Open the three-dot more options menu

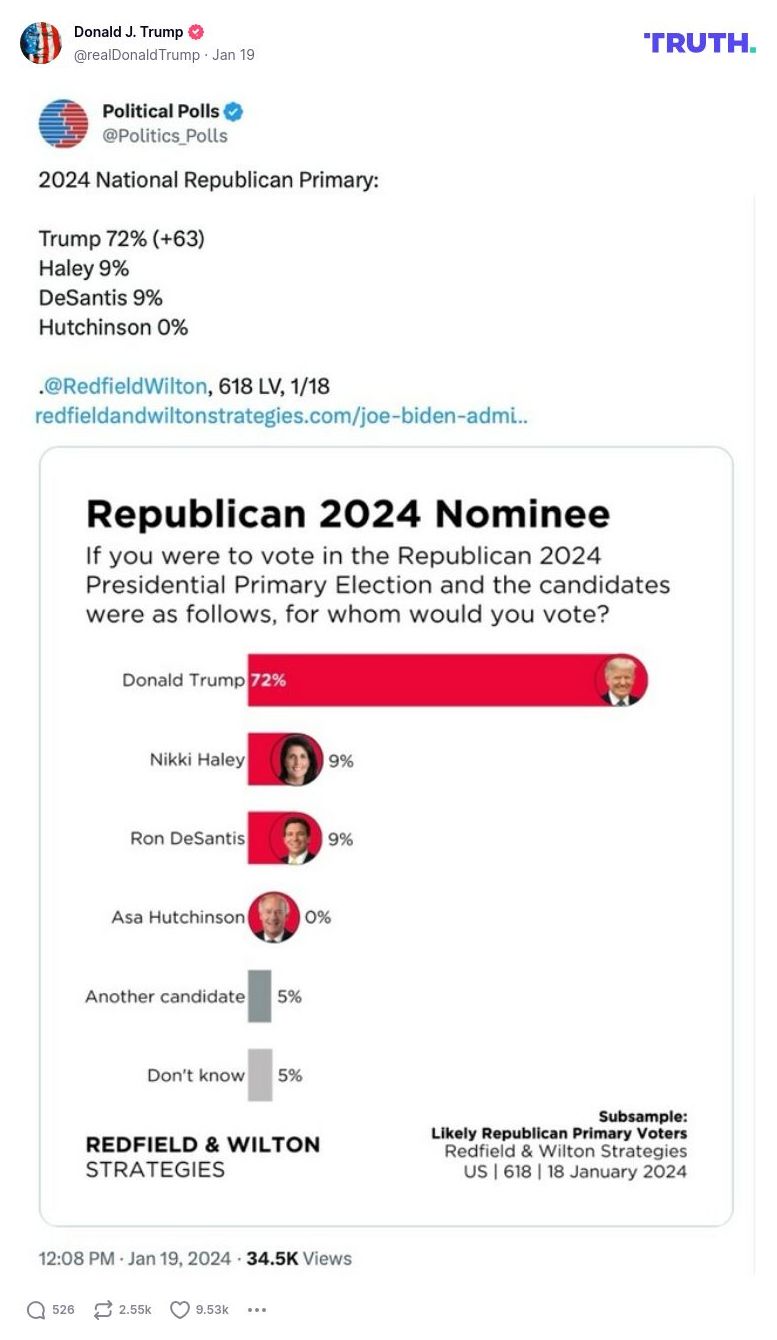pos(257,1310)
